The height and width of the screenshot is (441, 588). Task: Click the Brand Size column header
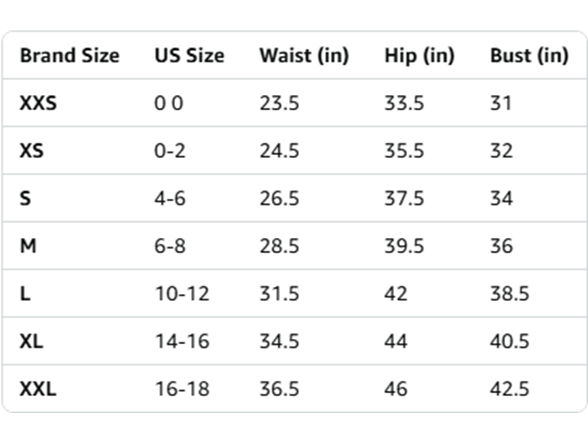click(x=70, y=56)
